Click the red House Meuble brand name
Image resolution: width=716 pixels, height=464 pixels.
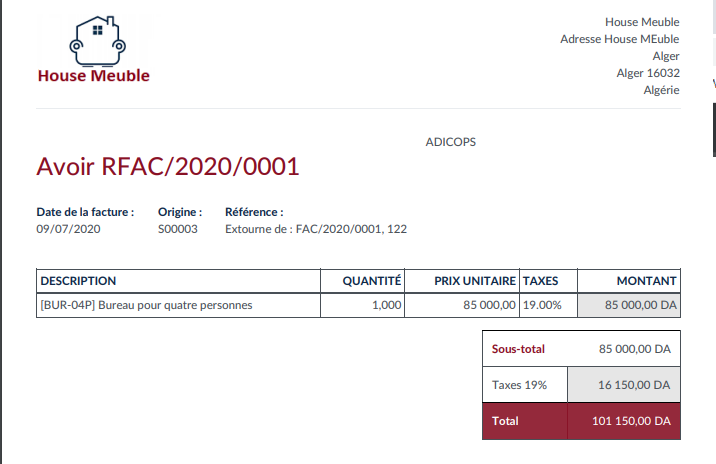(x=93, y=75)
